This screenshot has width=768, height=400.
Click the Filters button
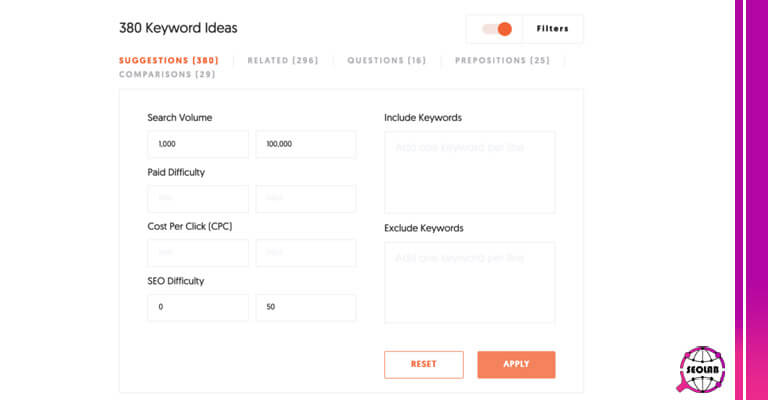click(x=552, y=29)
